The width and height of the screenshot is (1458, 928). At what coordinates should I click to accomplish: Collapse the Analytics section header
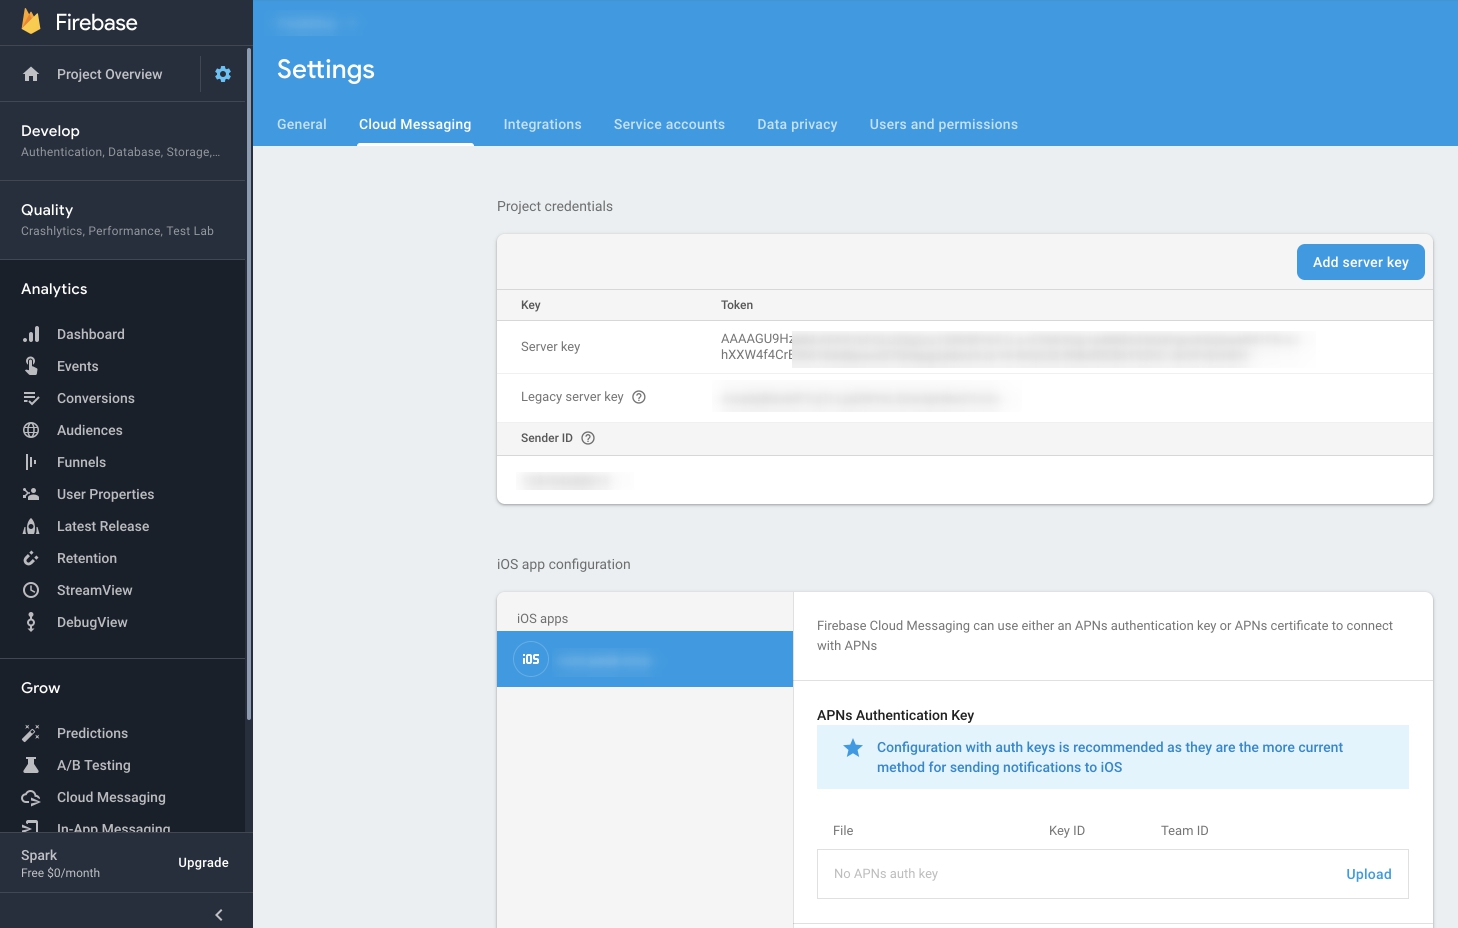click(x=54, y=289)
